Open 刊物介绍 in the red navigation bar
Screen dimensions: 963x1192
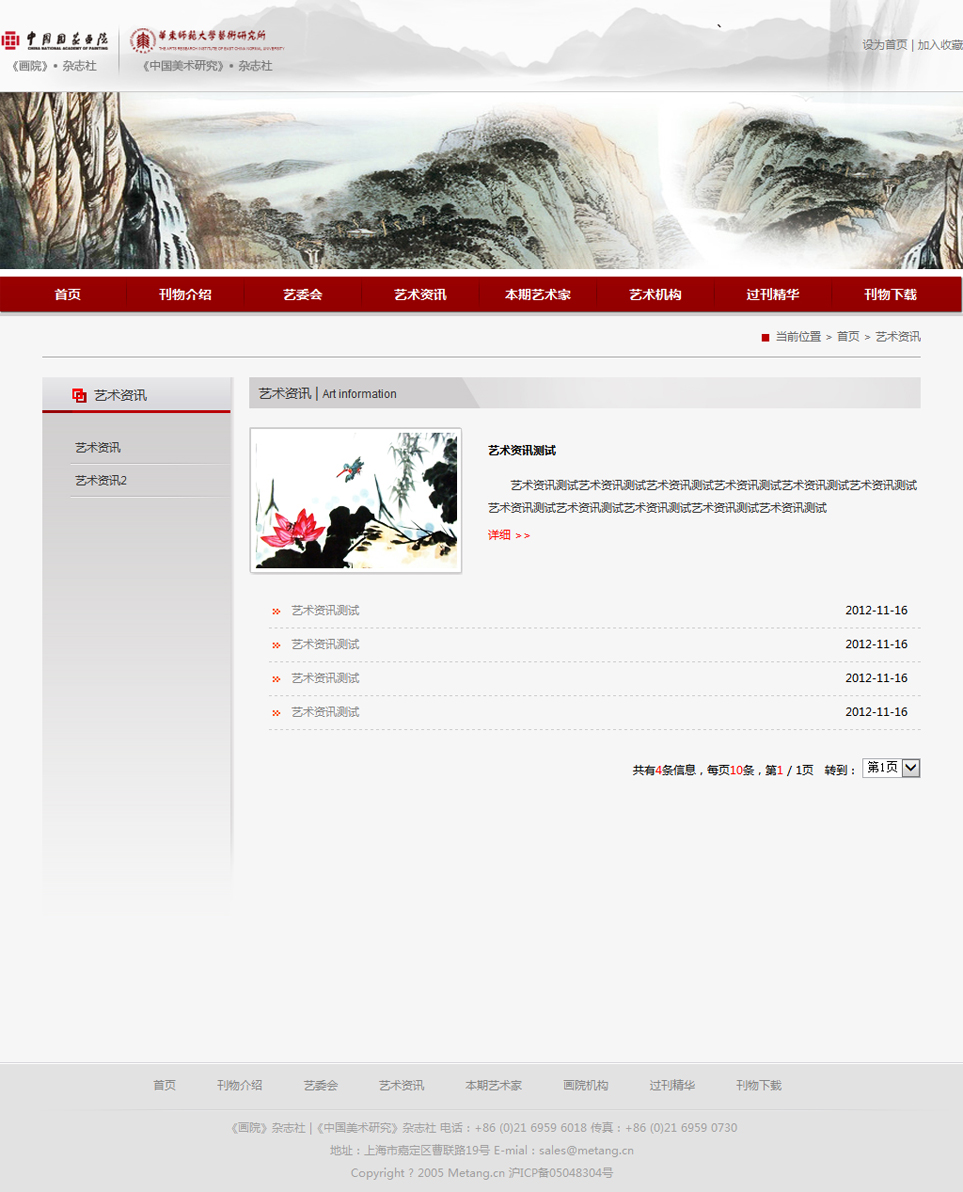(185, 295)
